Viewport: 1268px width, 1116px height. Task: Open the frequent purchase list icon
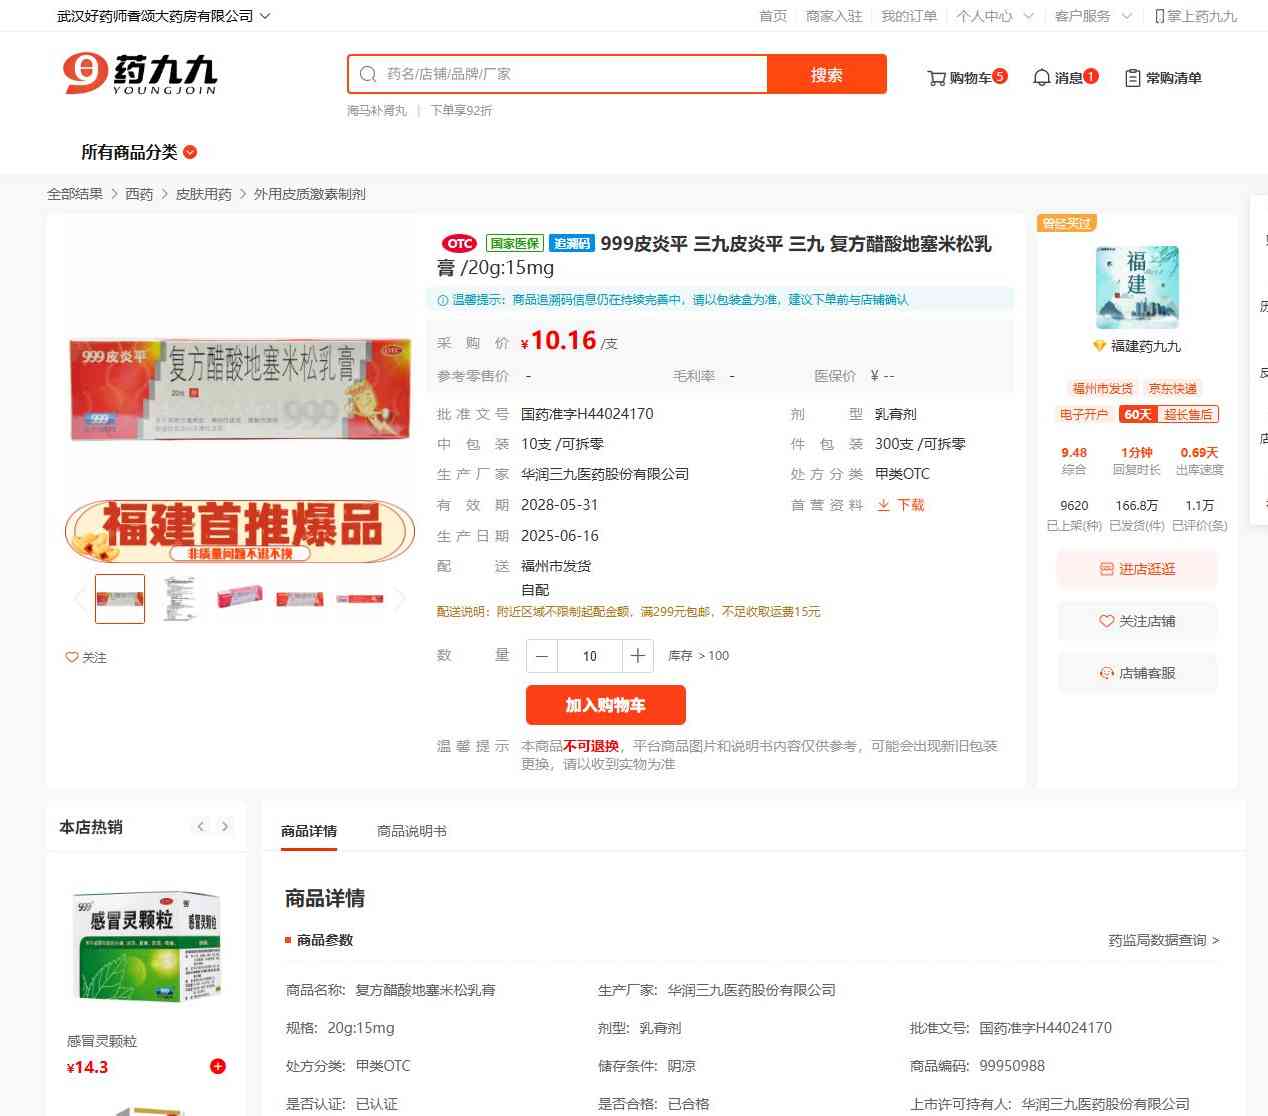click(x=1132, y=78)
